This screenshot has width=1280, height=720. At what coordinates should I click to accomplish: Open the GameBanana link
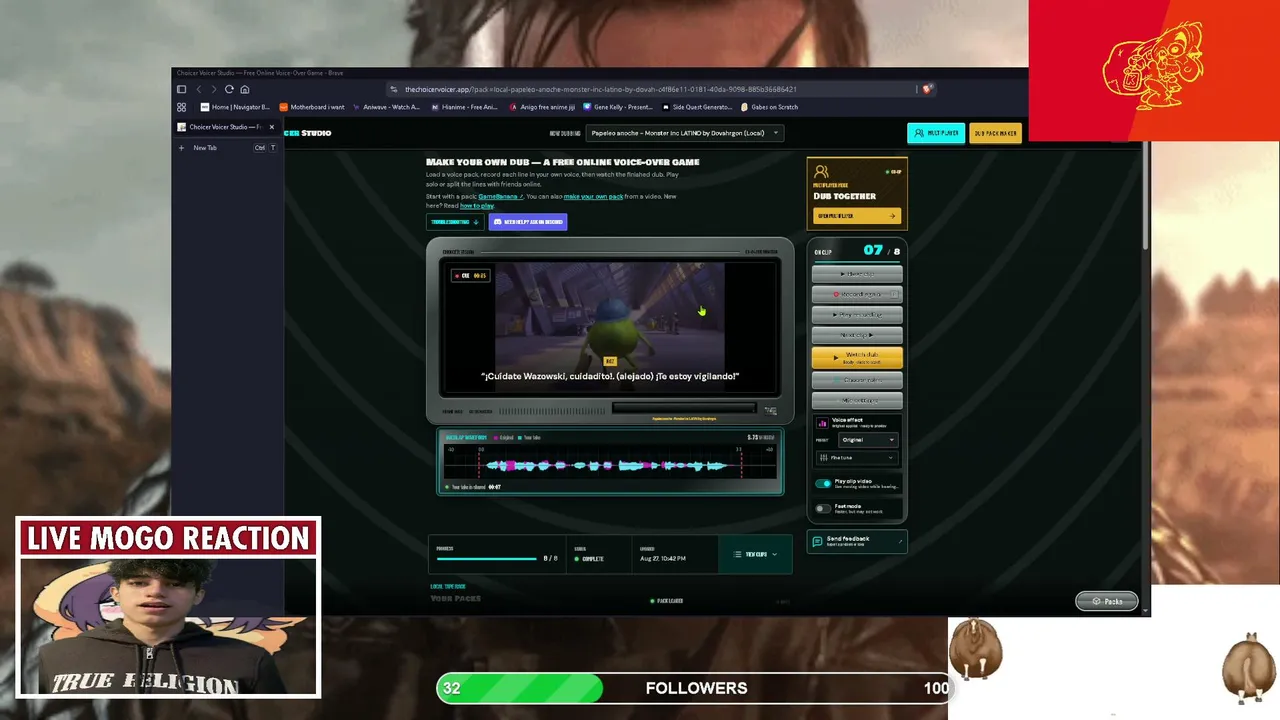[x=500, y=196]
